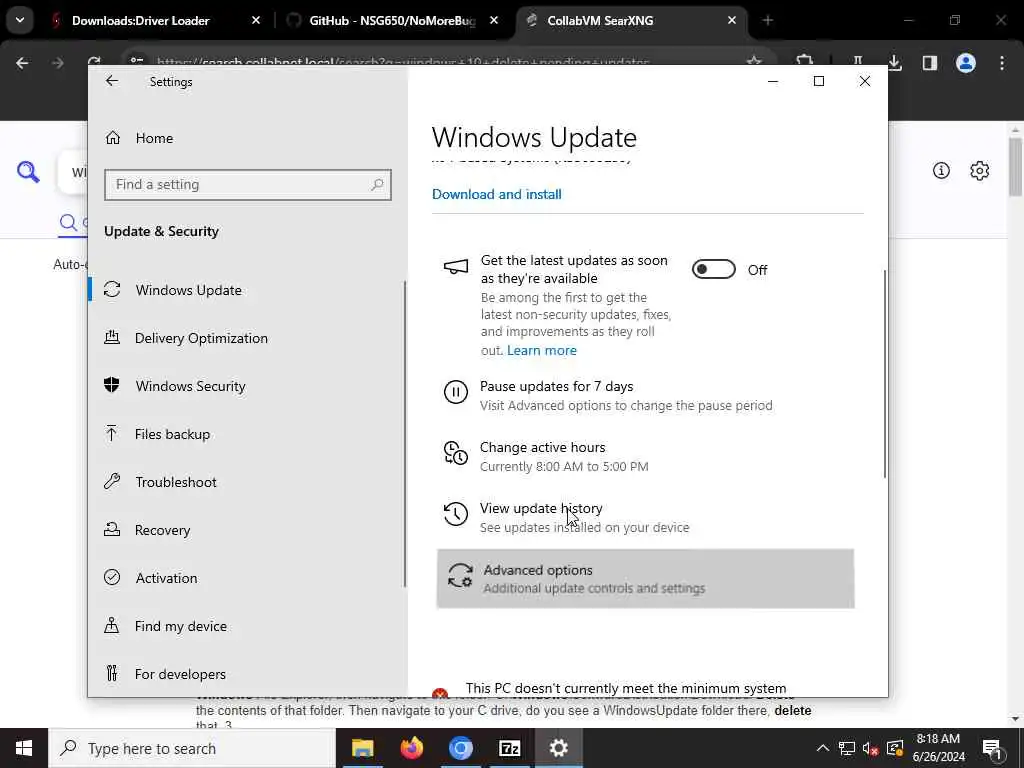The height and width of the screenshot is (768, 1024).
Task: Click the magnifier icon in Find a setting
Action: click(377, 185)
